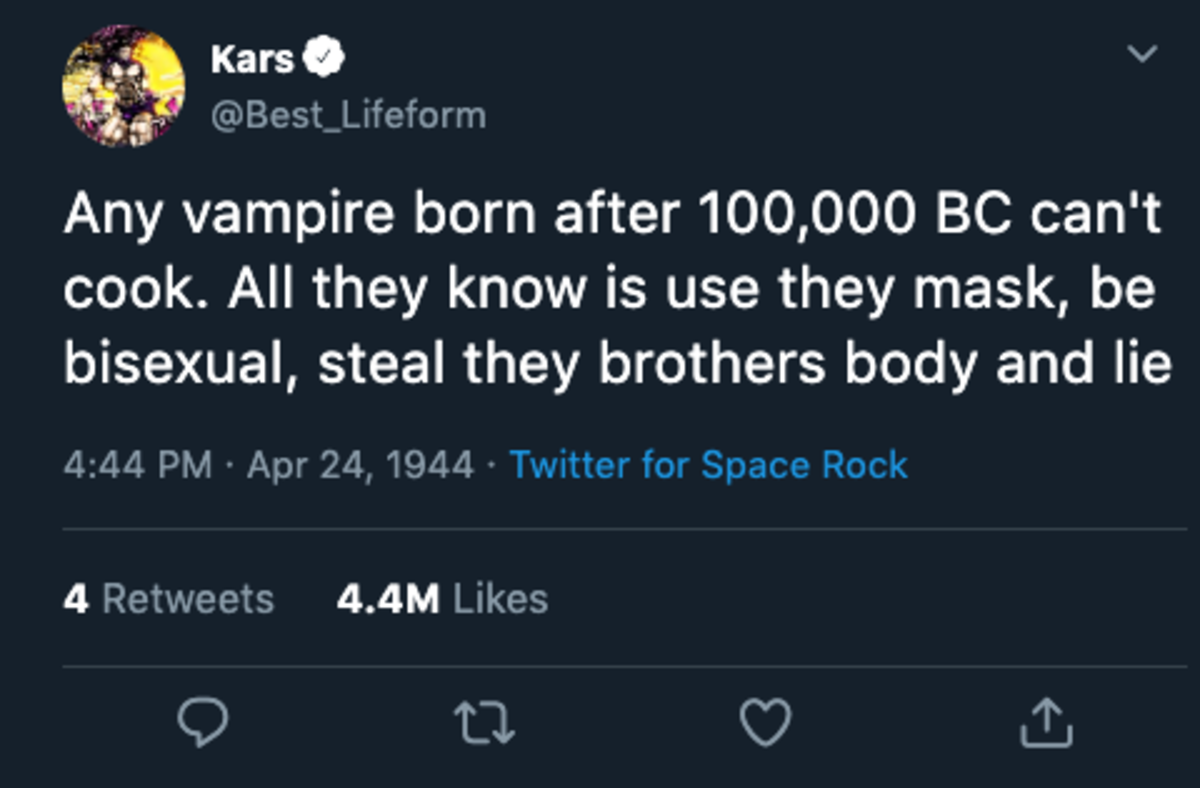Open the Twitter for Space Rock link
This screenshot has width=1200, height=788.
pos(708,465)
